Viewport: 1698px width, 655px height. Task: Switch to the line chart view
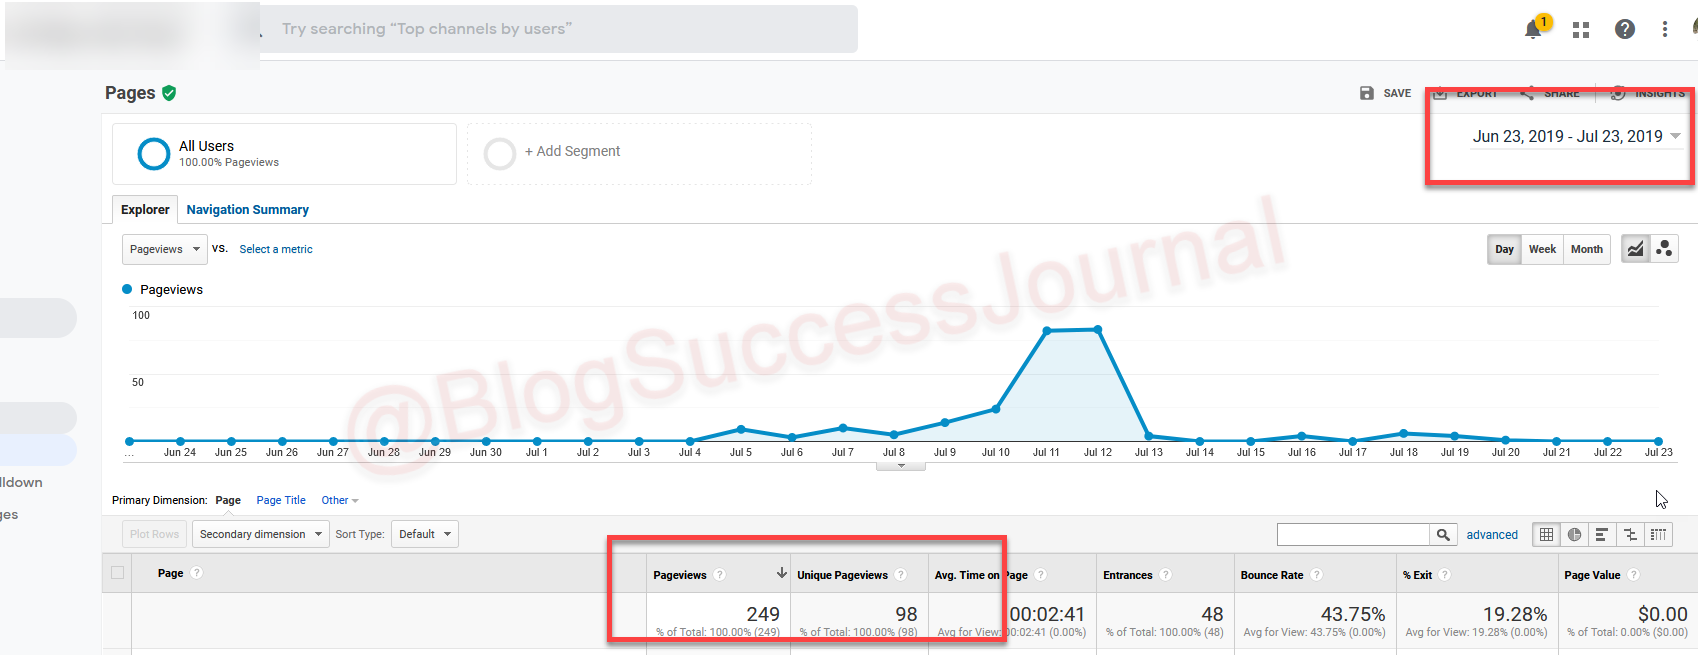click(1635, 249)
